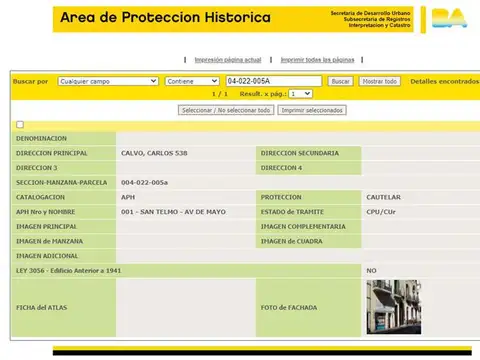Click the 'IMAGEN PRINCIPAL' label

(46, 226)
